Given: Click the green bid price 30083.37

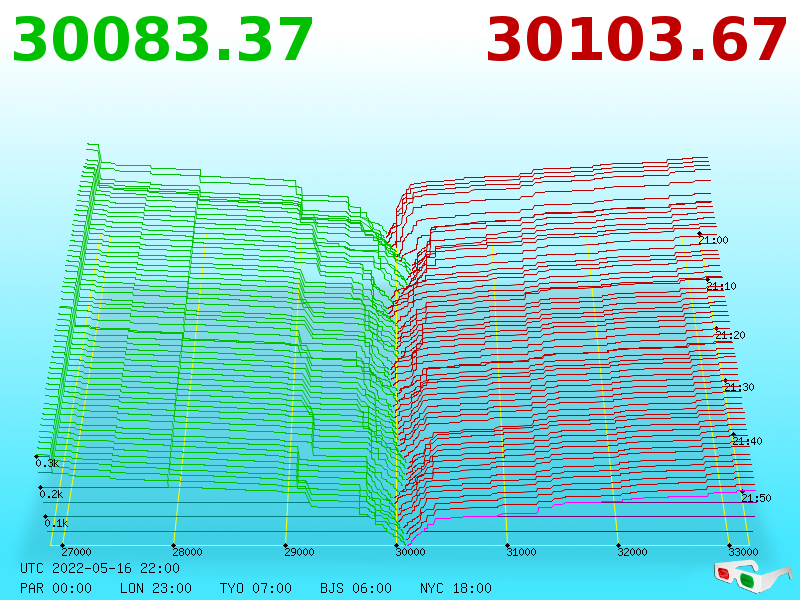Looking at the screenshot, I should (162, 40).
